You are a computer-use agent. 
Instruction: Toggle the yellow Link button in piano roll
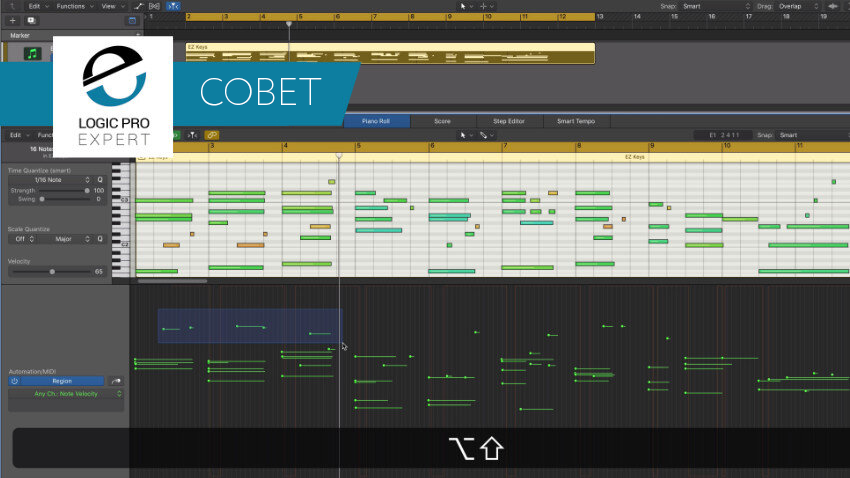(211, 135)
